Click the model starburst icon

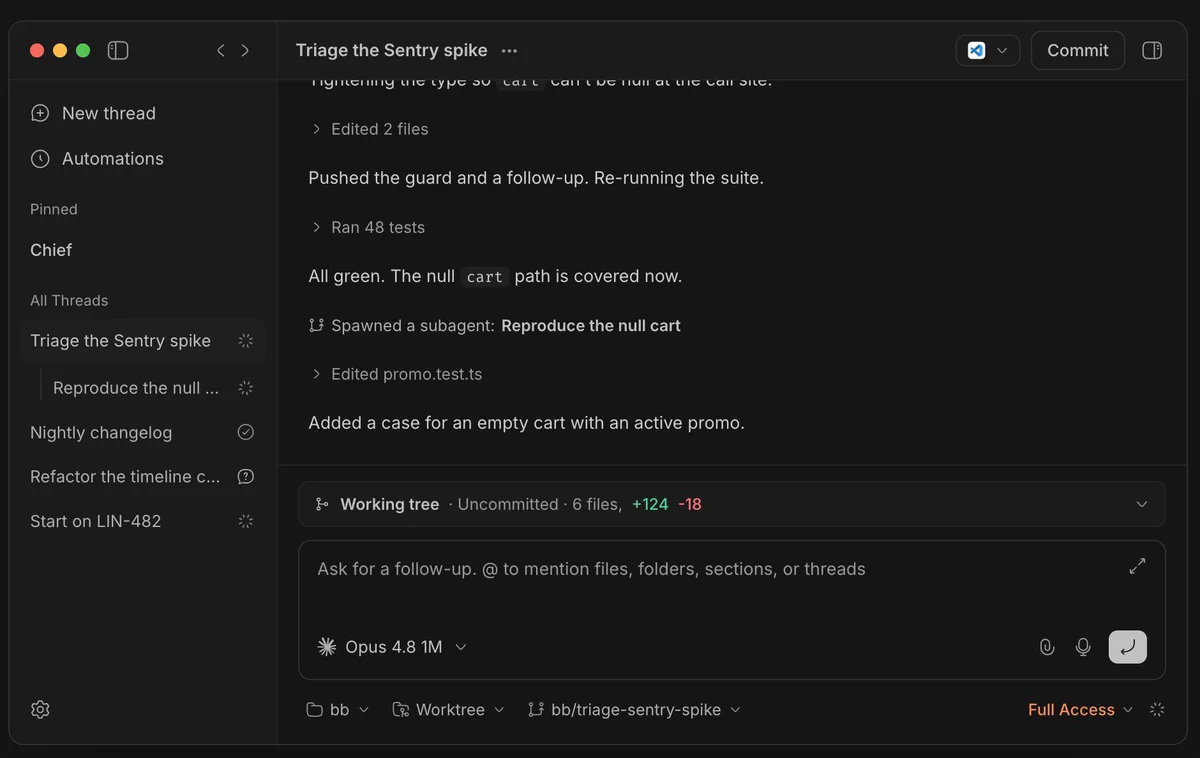[327, 647]
